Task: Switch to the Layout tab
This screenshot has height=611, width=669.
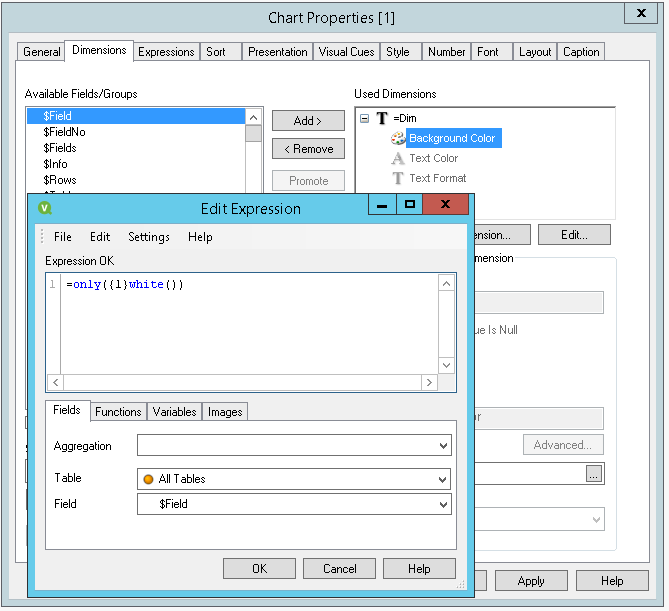Action: 535,52
